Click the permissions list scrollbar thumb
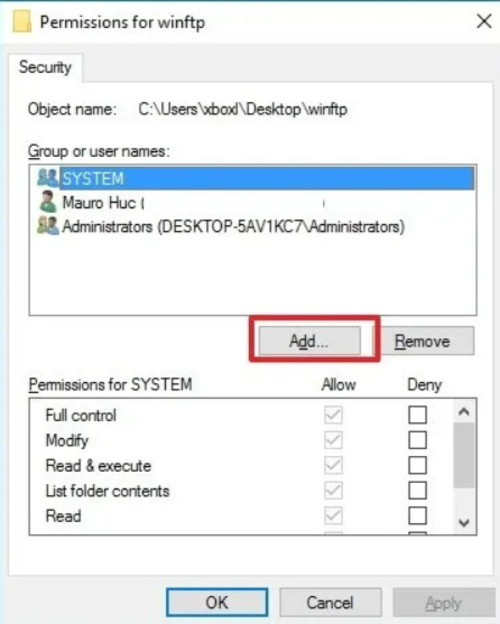500x624 pixels. point(464,455)
